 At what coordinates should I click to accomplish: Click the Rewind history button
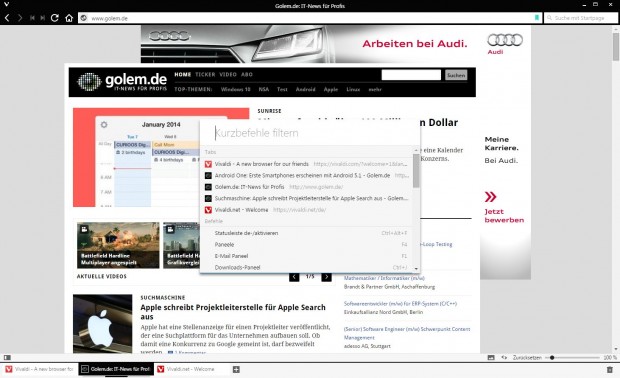pyautogui.click(x=32, y=18)
